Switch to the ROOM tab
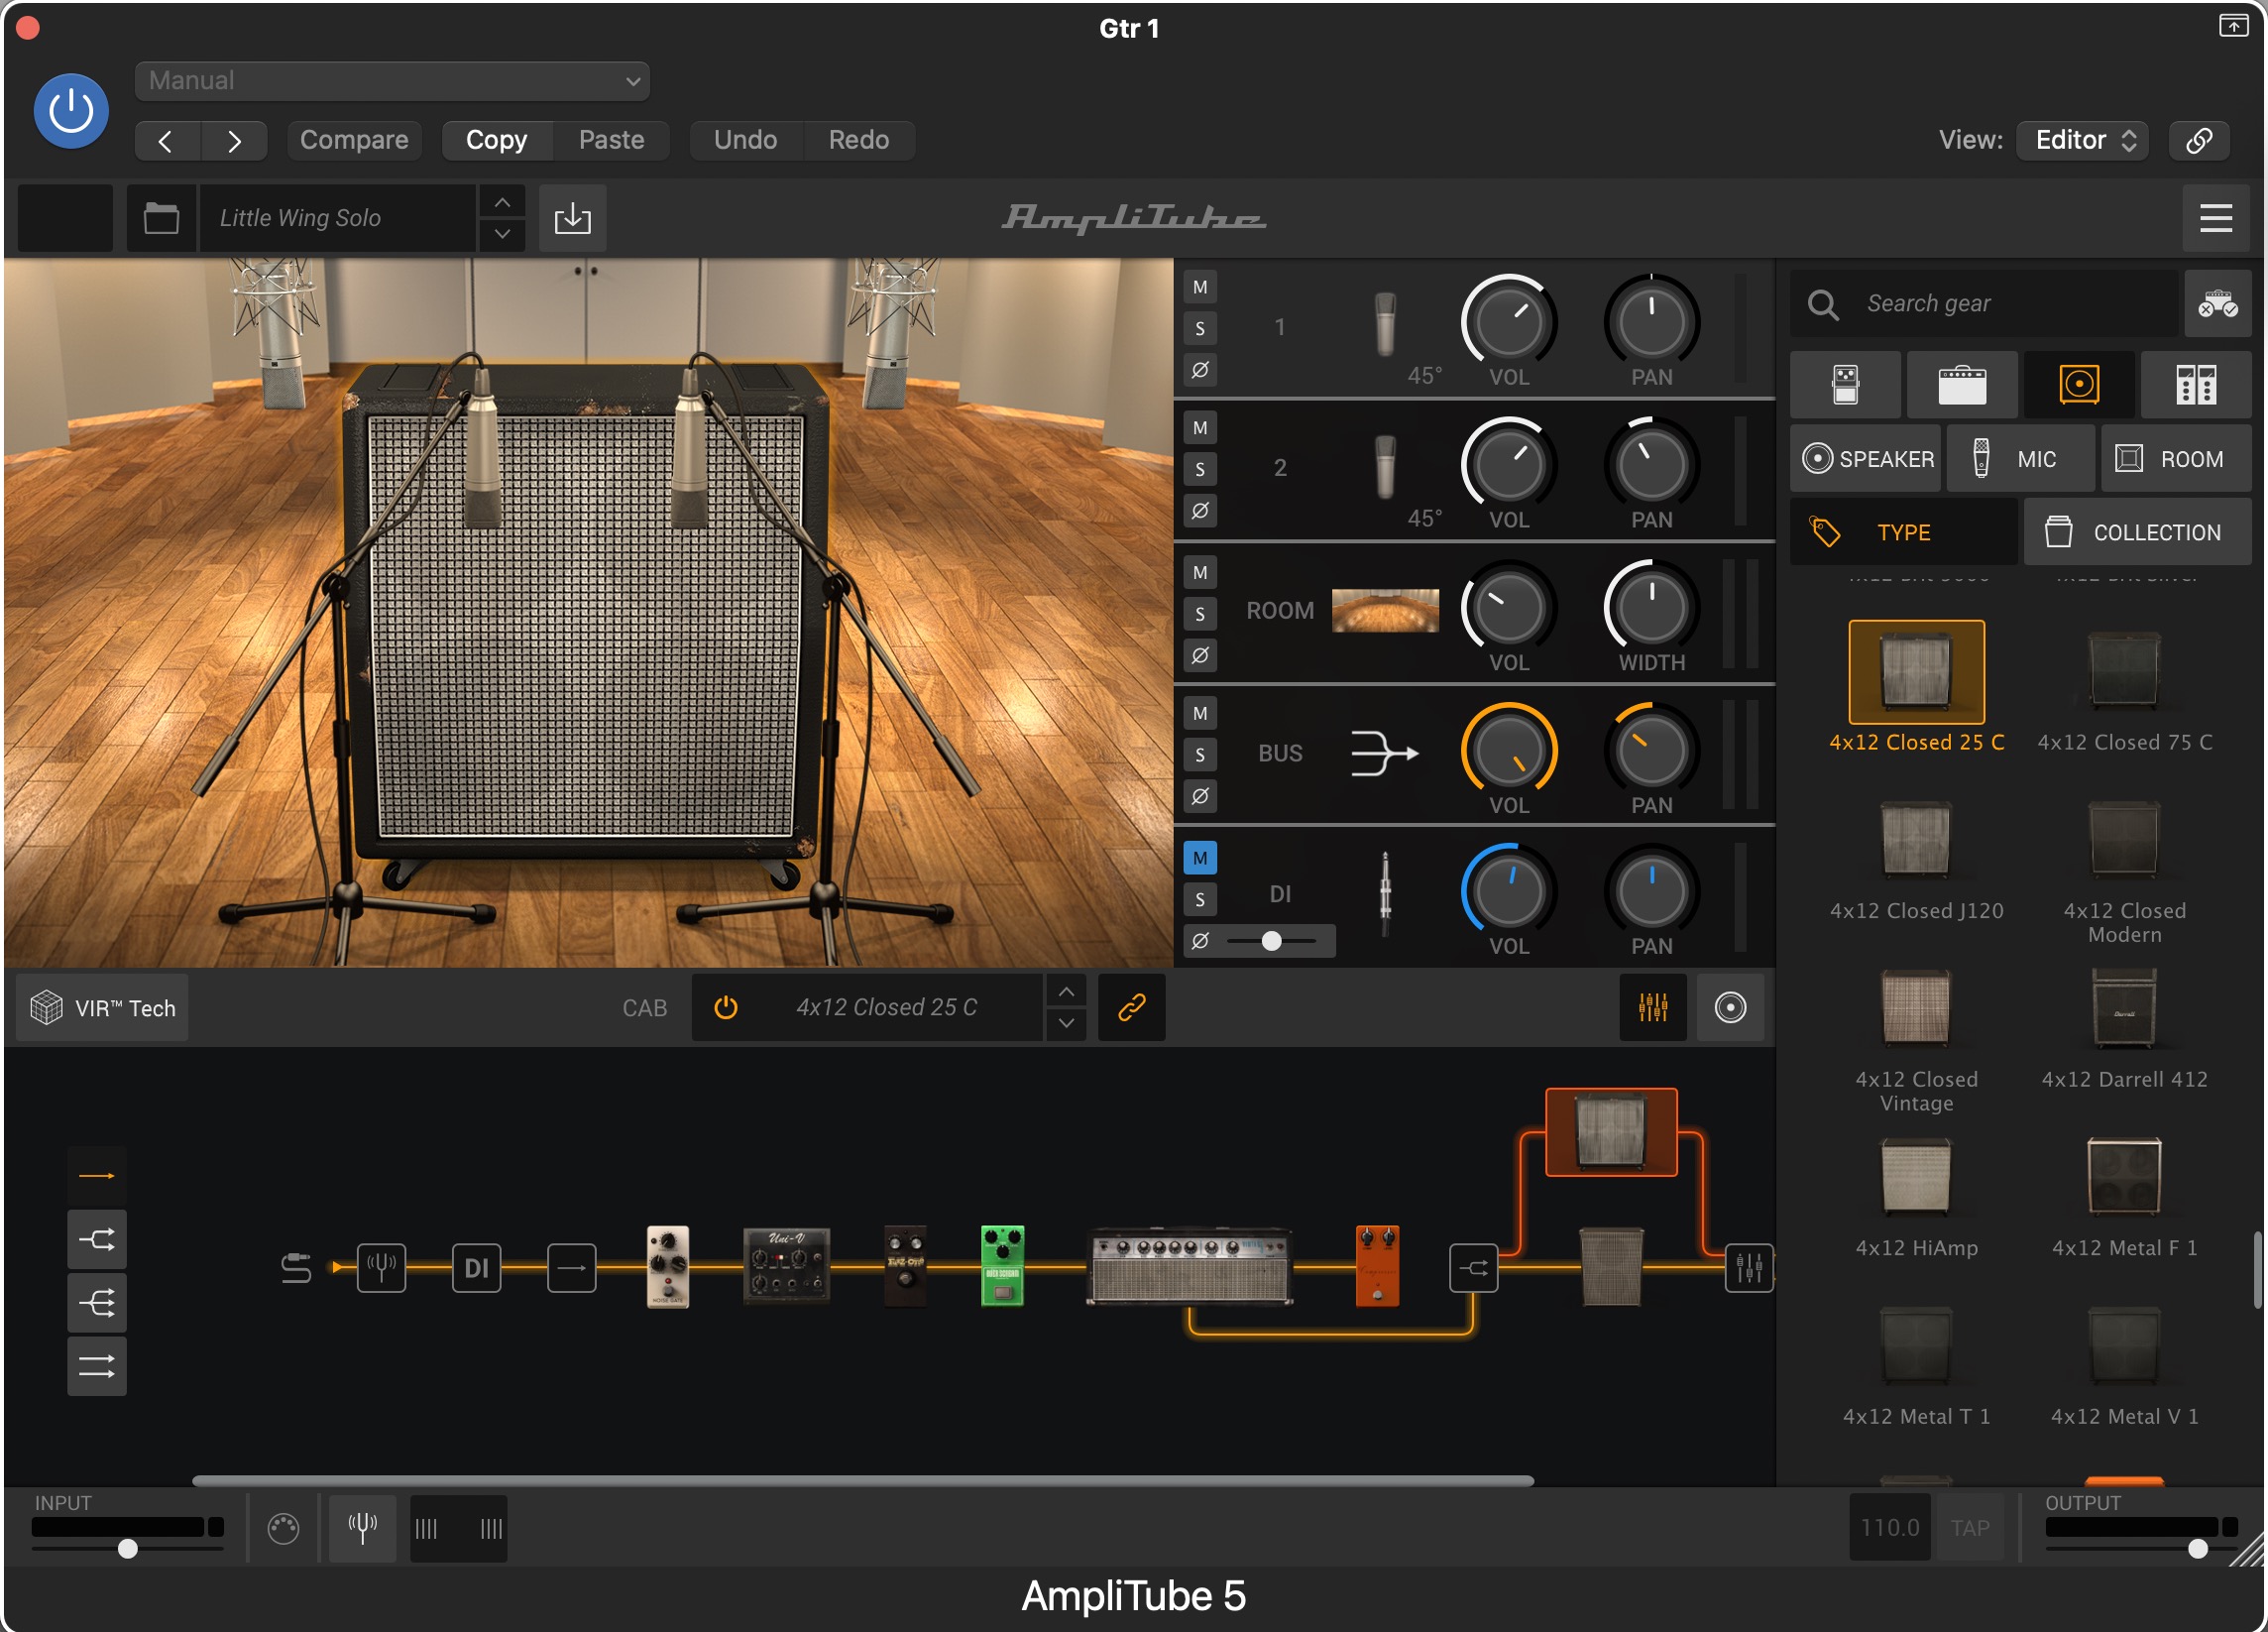The width and height of the screenshot is (2268, 1632). point(2176,459)
